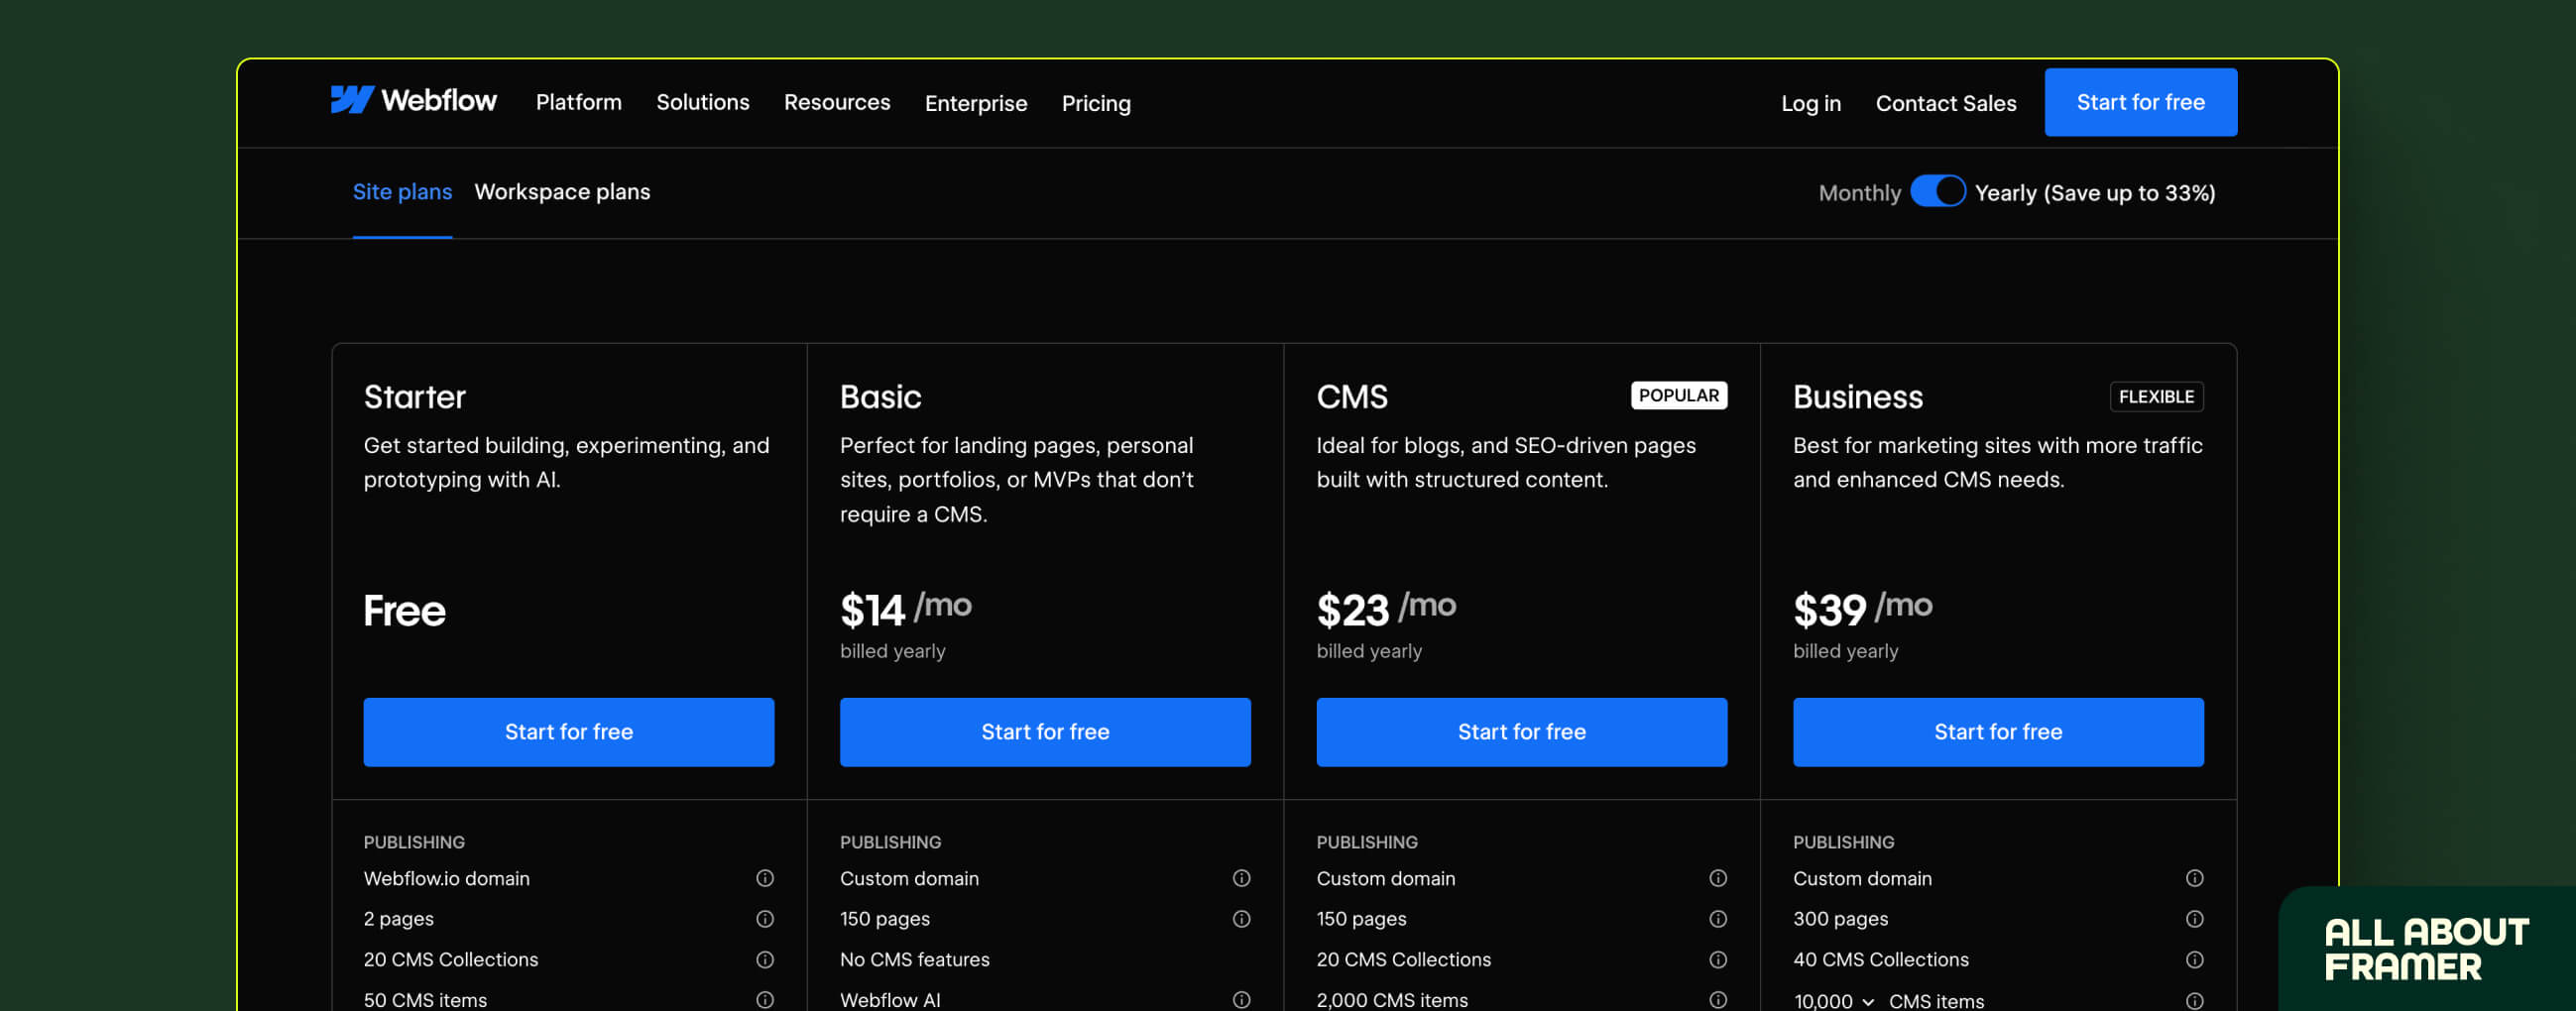The height and width of the screenshot is (1011, 2576).
Task: Click the Contact Sales link
Action: 1945,103
